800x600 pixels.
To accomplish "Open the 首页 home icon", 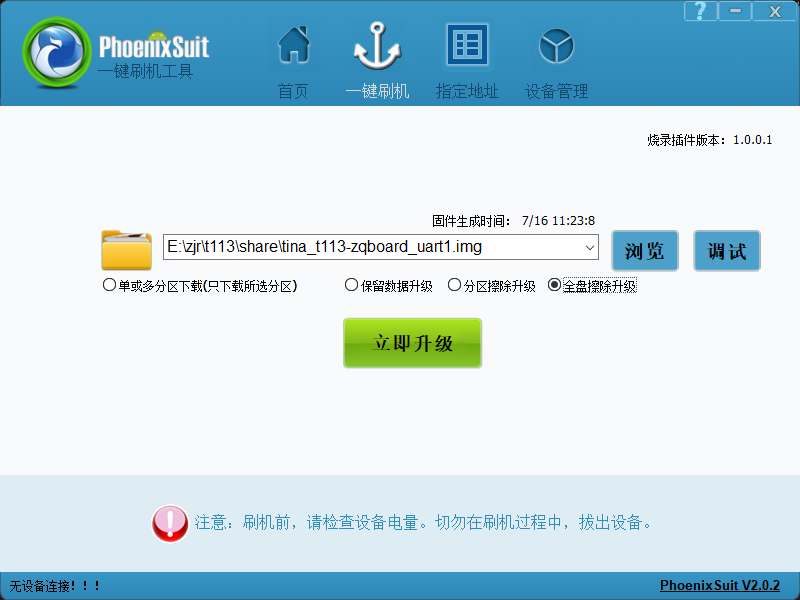I will point(293,46).
